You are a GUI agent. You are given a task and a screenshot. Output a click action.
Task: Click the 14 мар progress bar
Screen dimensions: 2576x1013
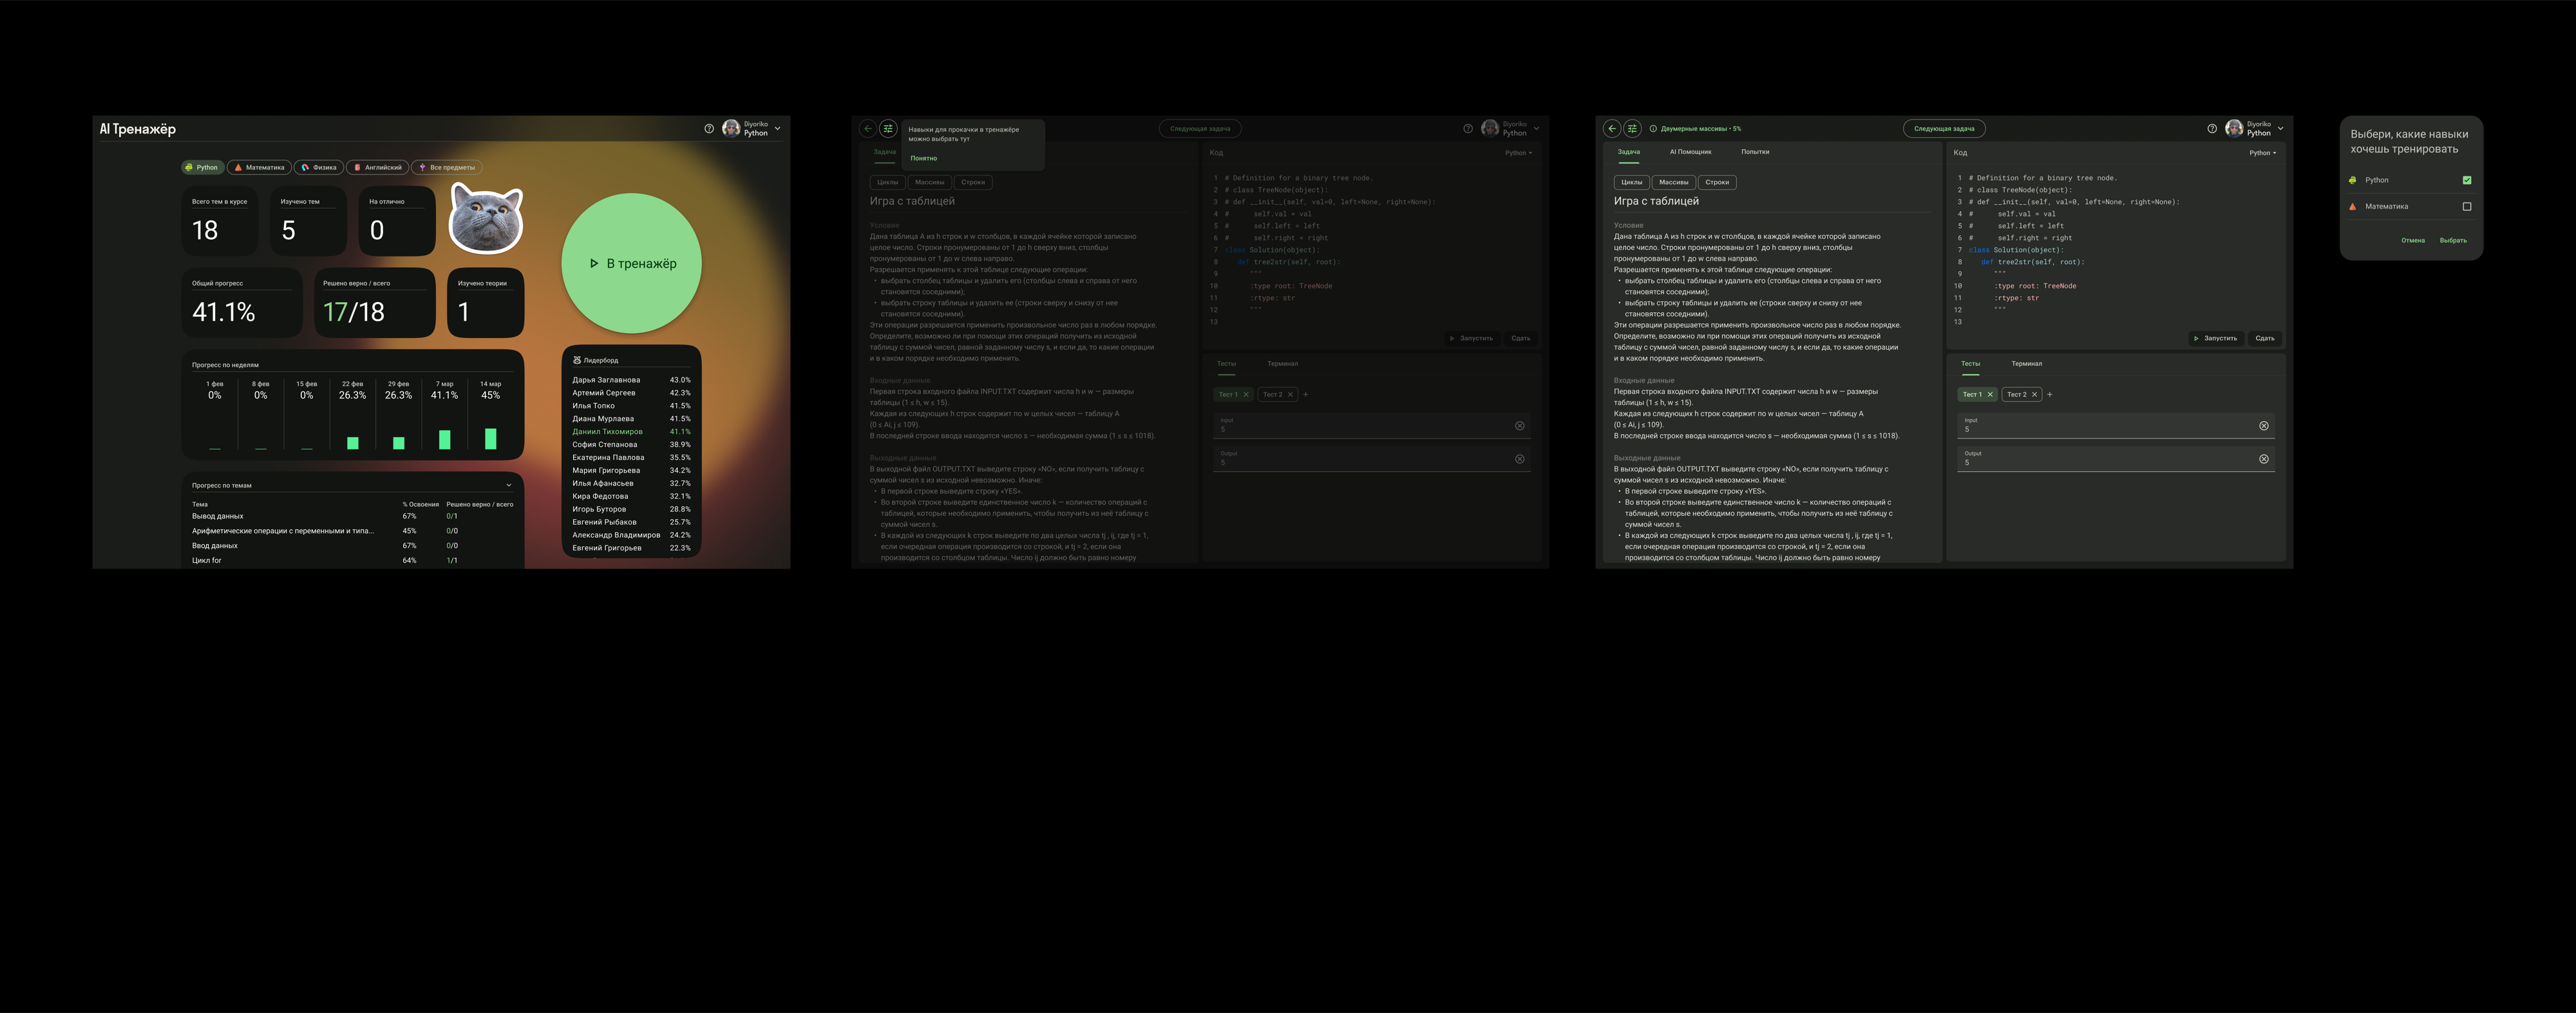(x=490, y=438)
